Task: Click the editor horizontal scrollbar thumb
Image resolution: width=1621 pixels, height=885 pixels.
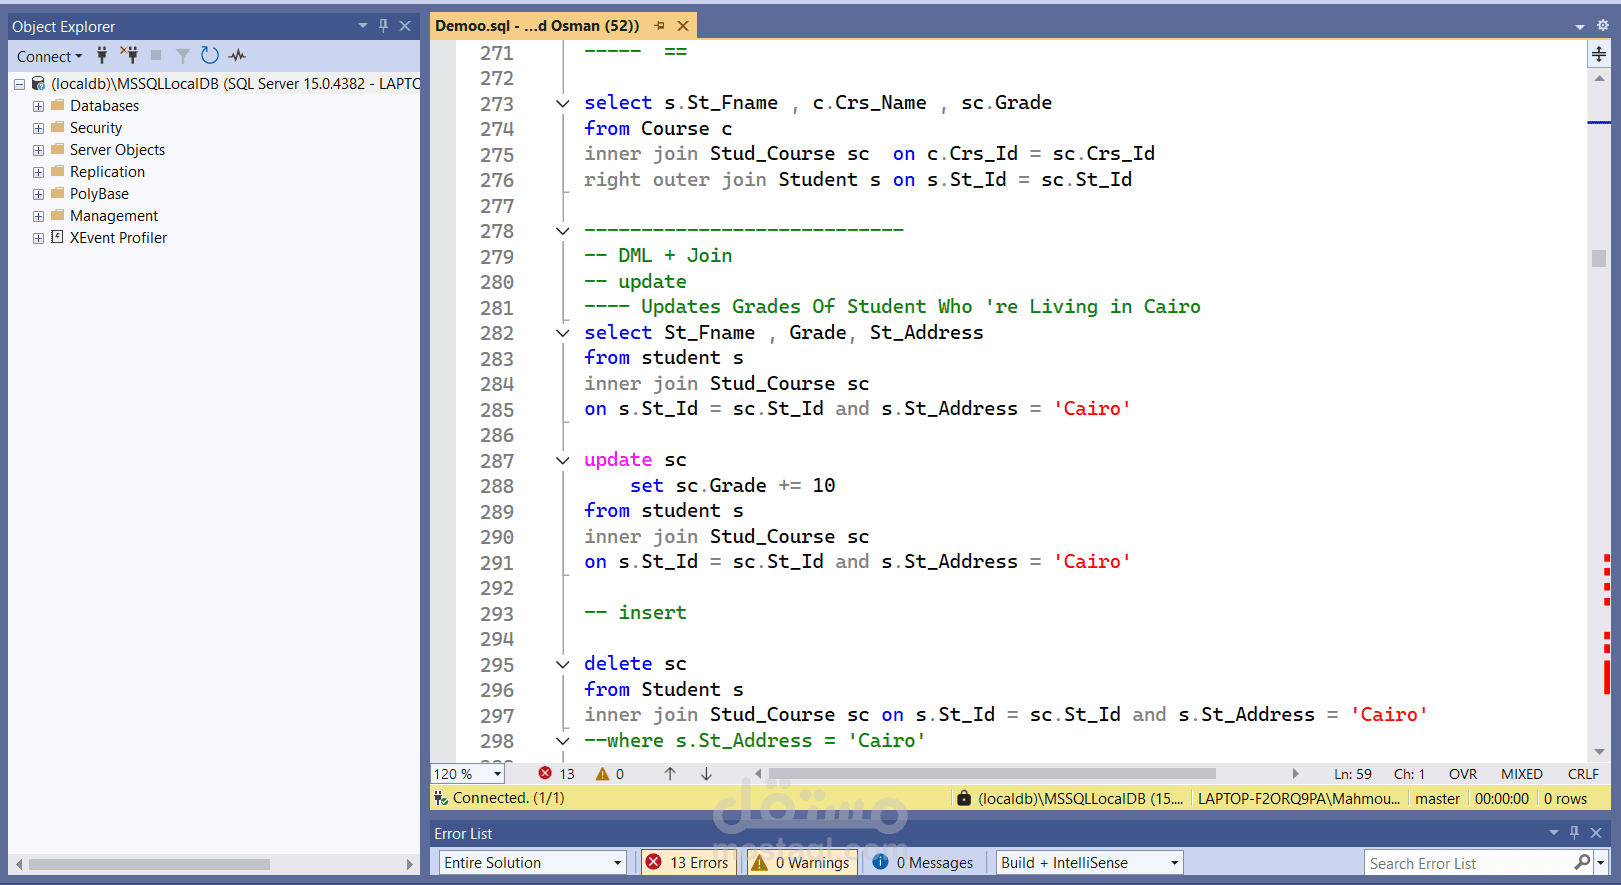Action: [992, 773]
